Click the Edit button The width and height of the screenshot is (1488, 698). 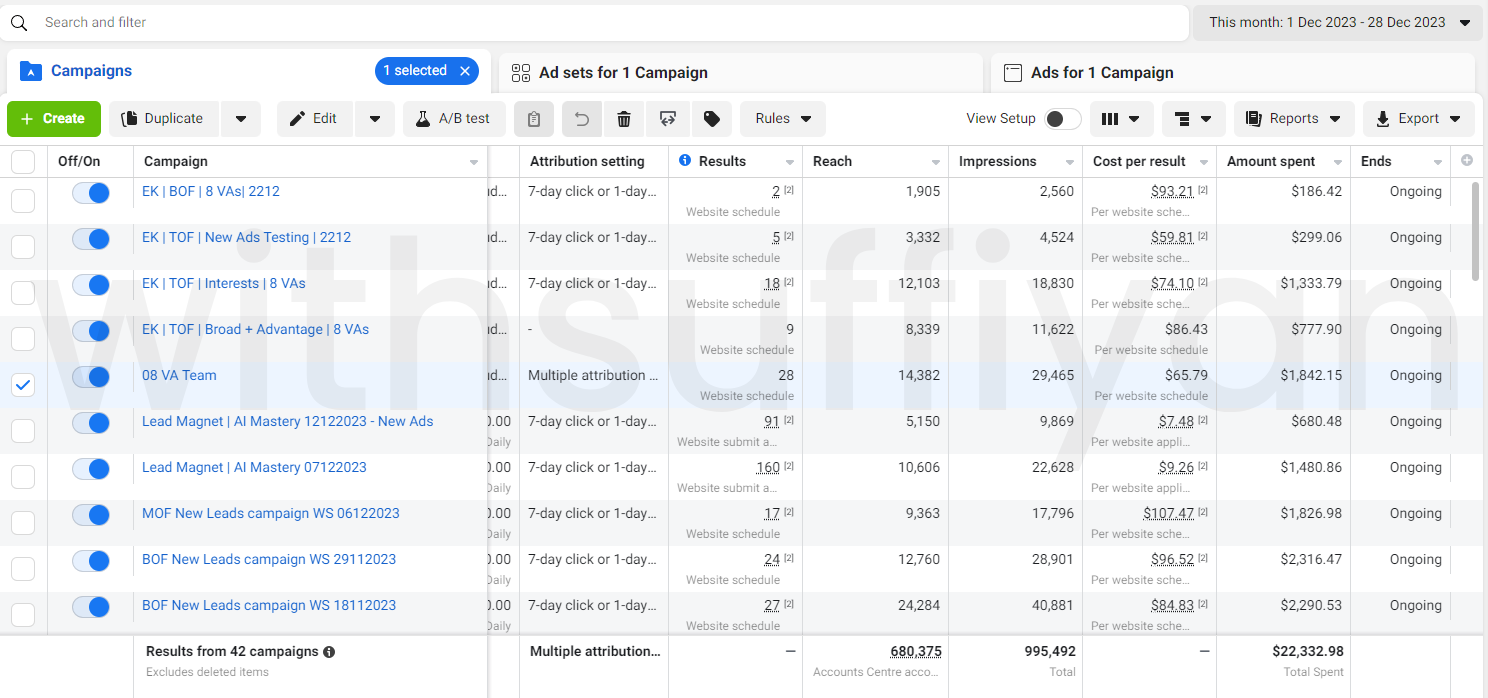pos(314,119)
